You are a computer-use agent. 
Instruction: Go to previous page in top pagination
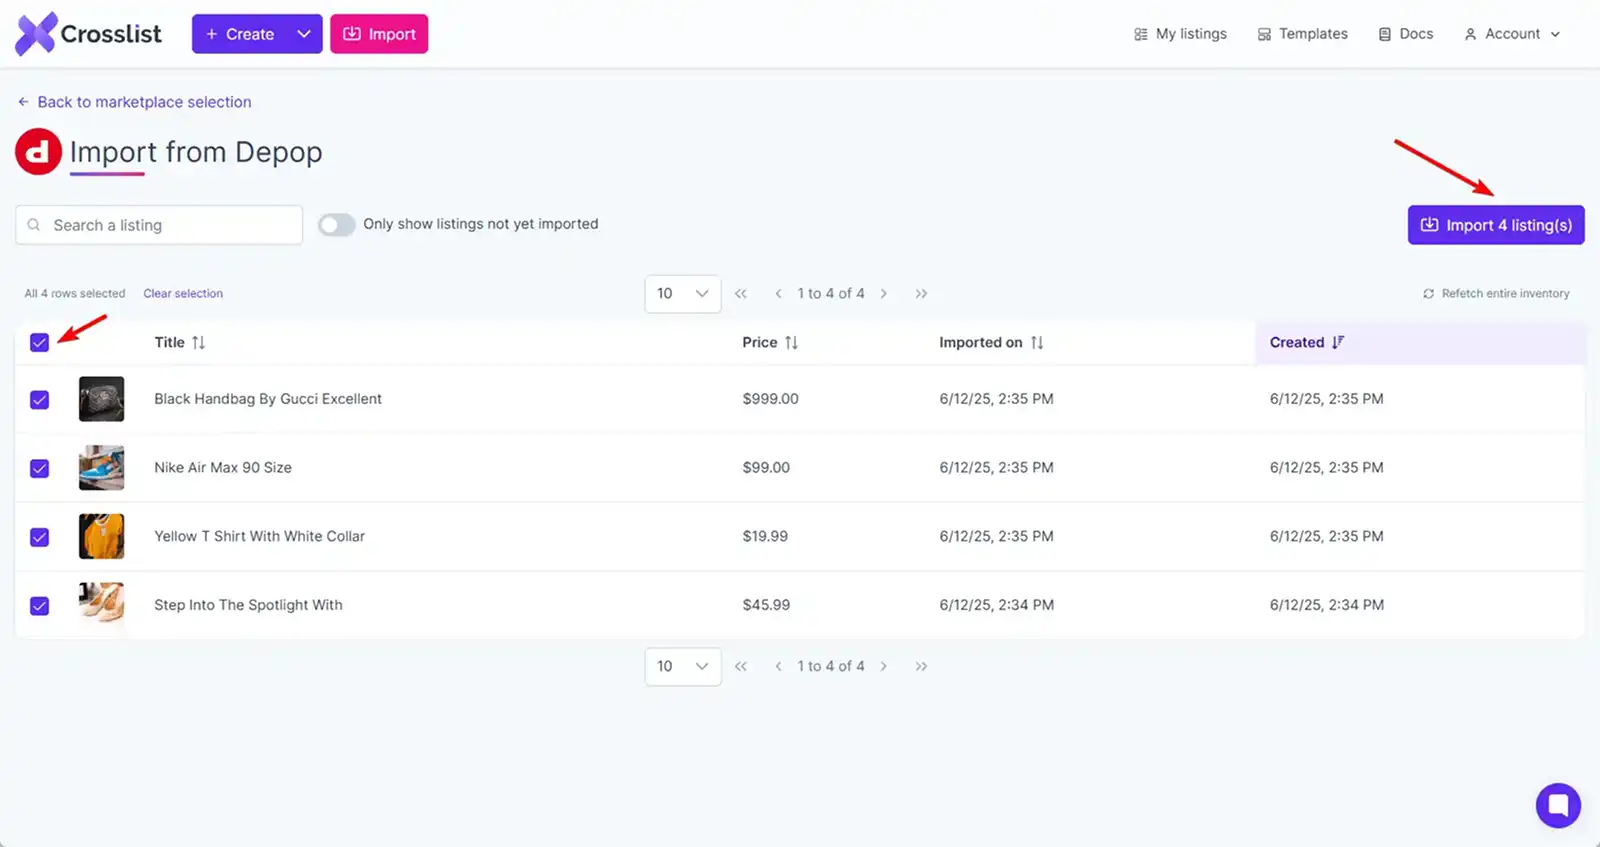point(778,294)
